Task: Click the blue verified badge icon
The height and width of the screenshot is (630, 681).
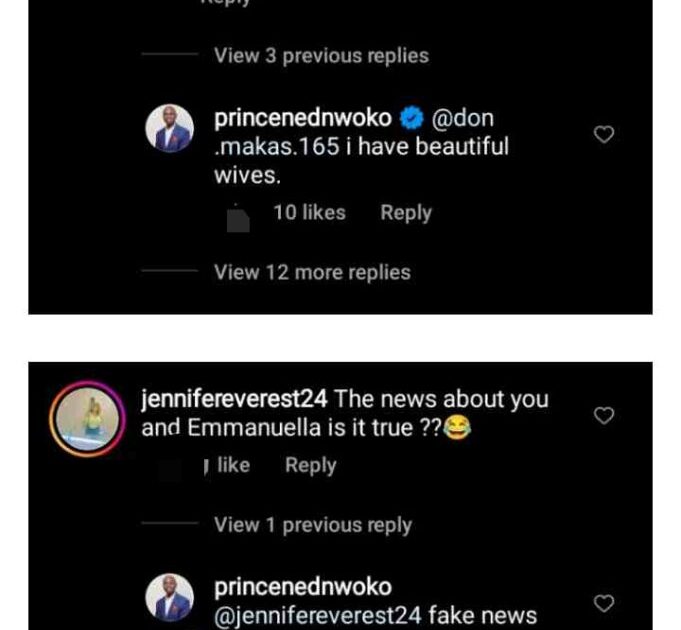Action: tap(411, 119)
